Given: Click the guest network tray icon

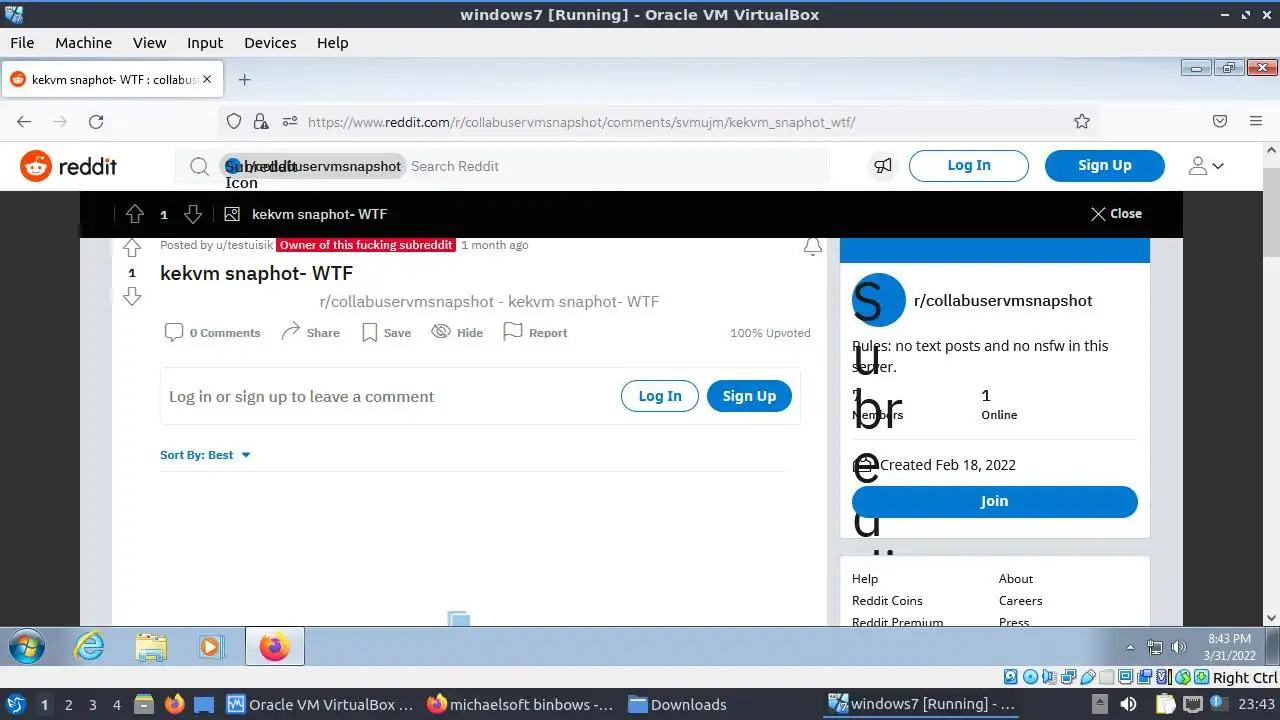Looking at the screenshot, I should click(1155, 647).
